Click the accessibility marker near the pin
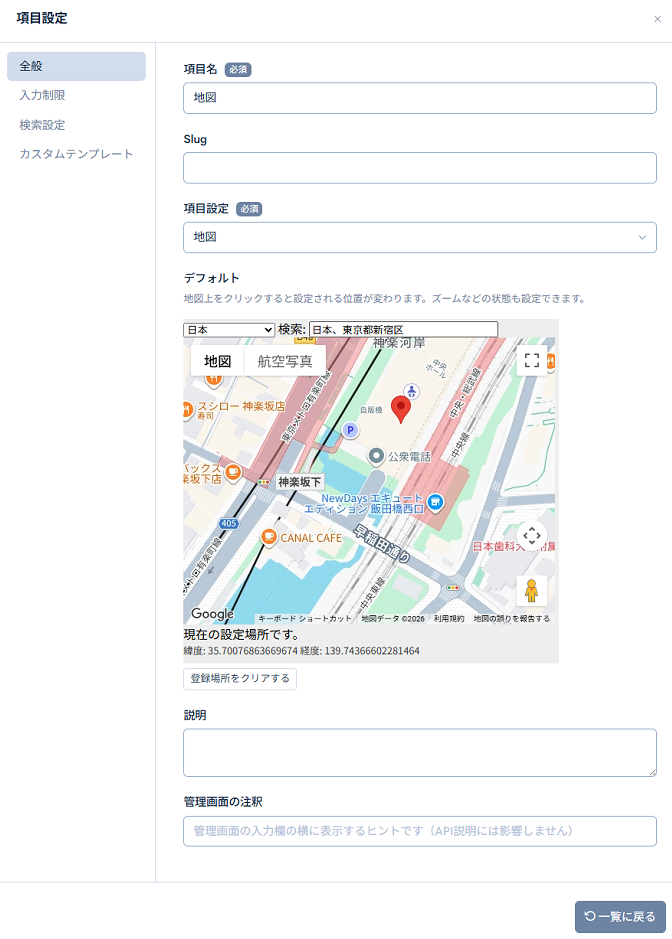 [411, 392]
